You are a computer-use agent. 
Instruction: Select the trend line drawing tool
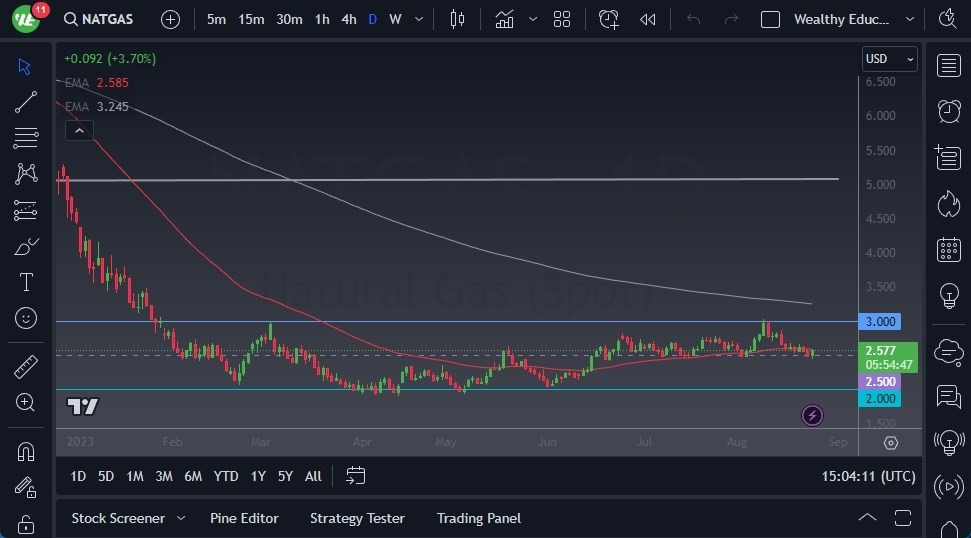point(26,102)
